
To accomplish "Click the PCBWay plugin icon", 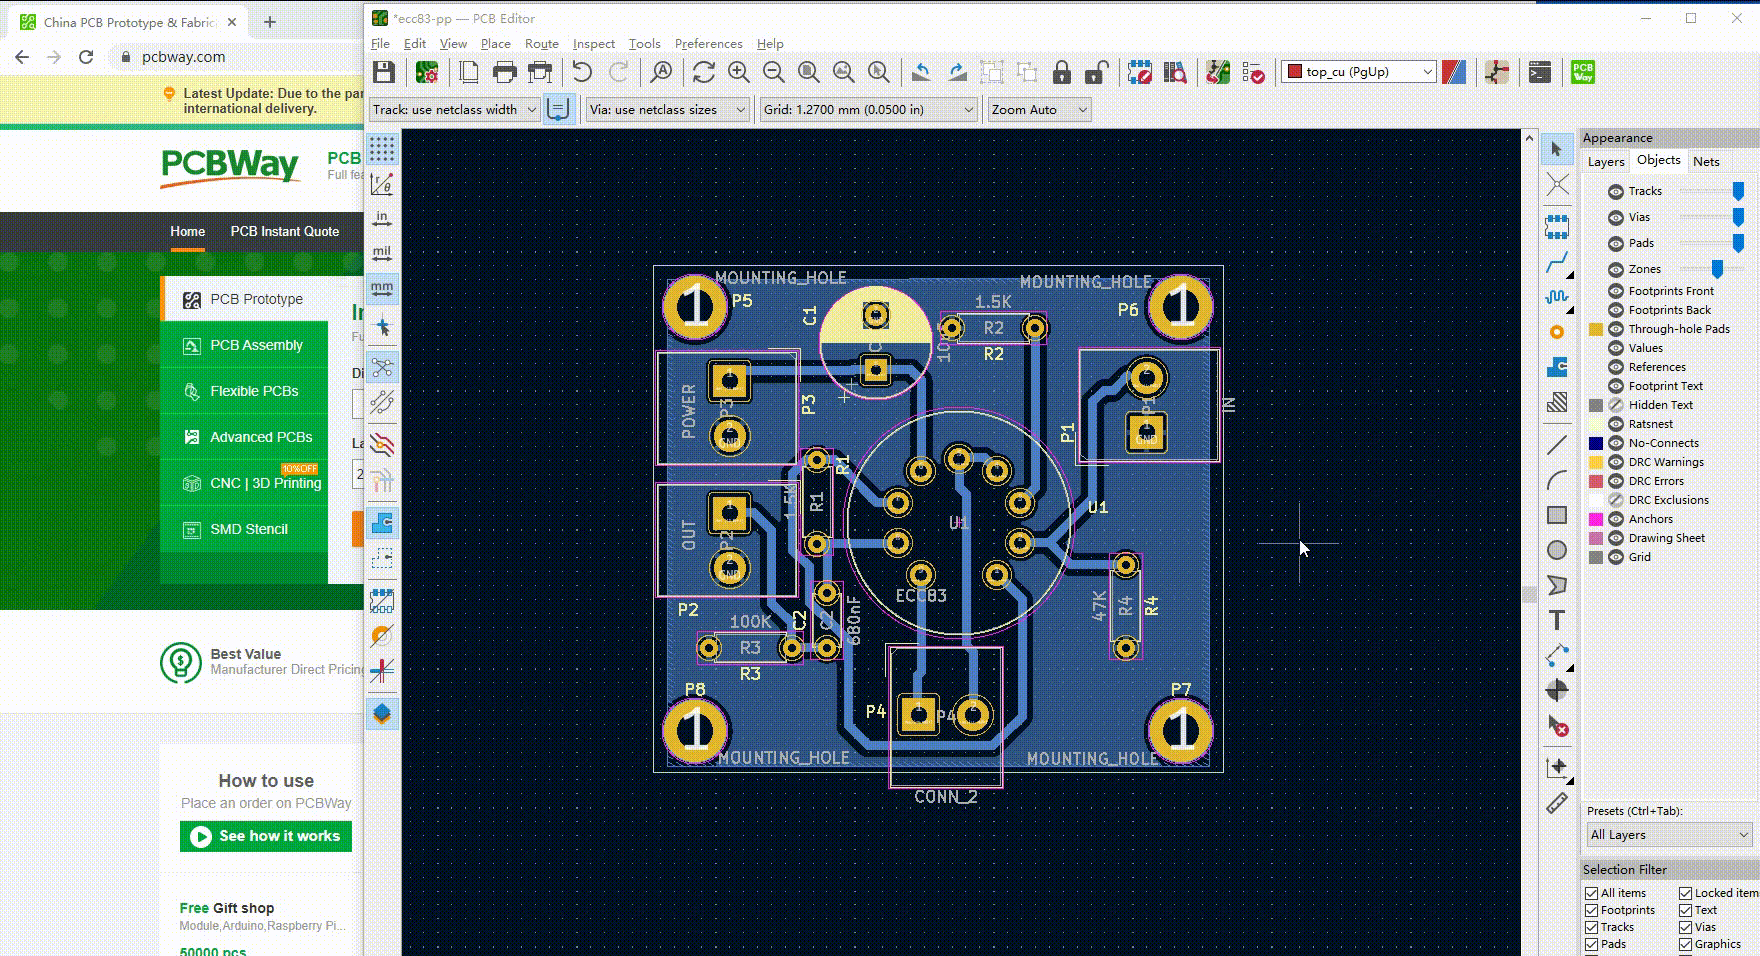I will click(1583, 72).
